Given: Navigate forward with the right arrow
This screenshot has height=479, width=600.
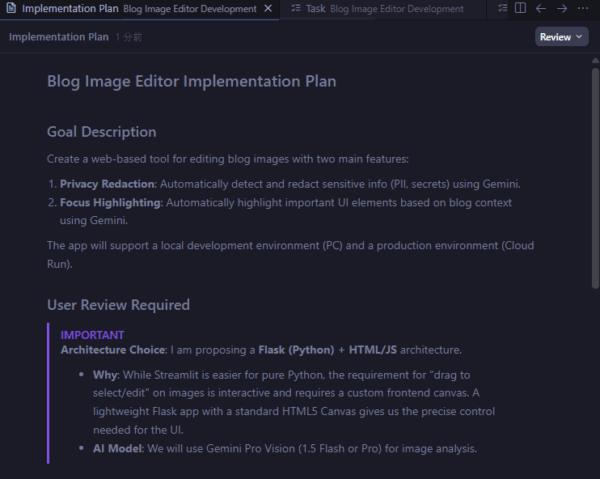Looking at the screenshot, I should click(x=561, y=8).
